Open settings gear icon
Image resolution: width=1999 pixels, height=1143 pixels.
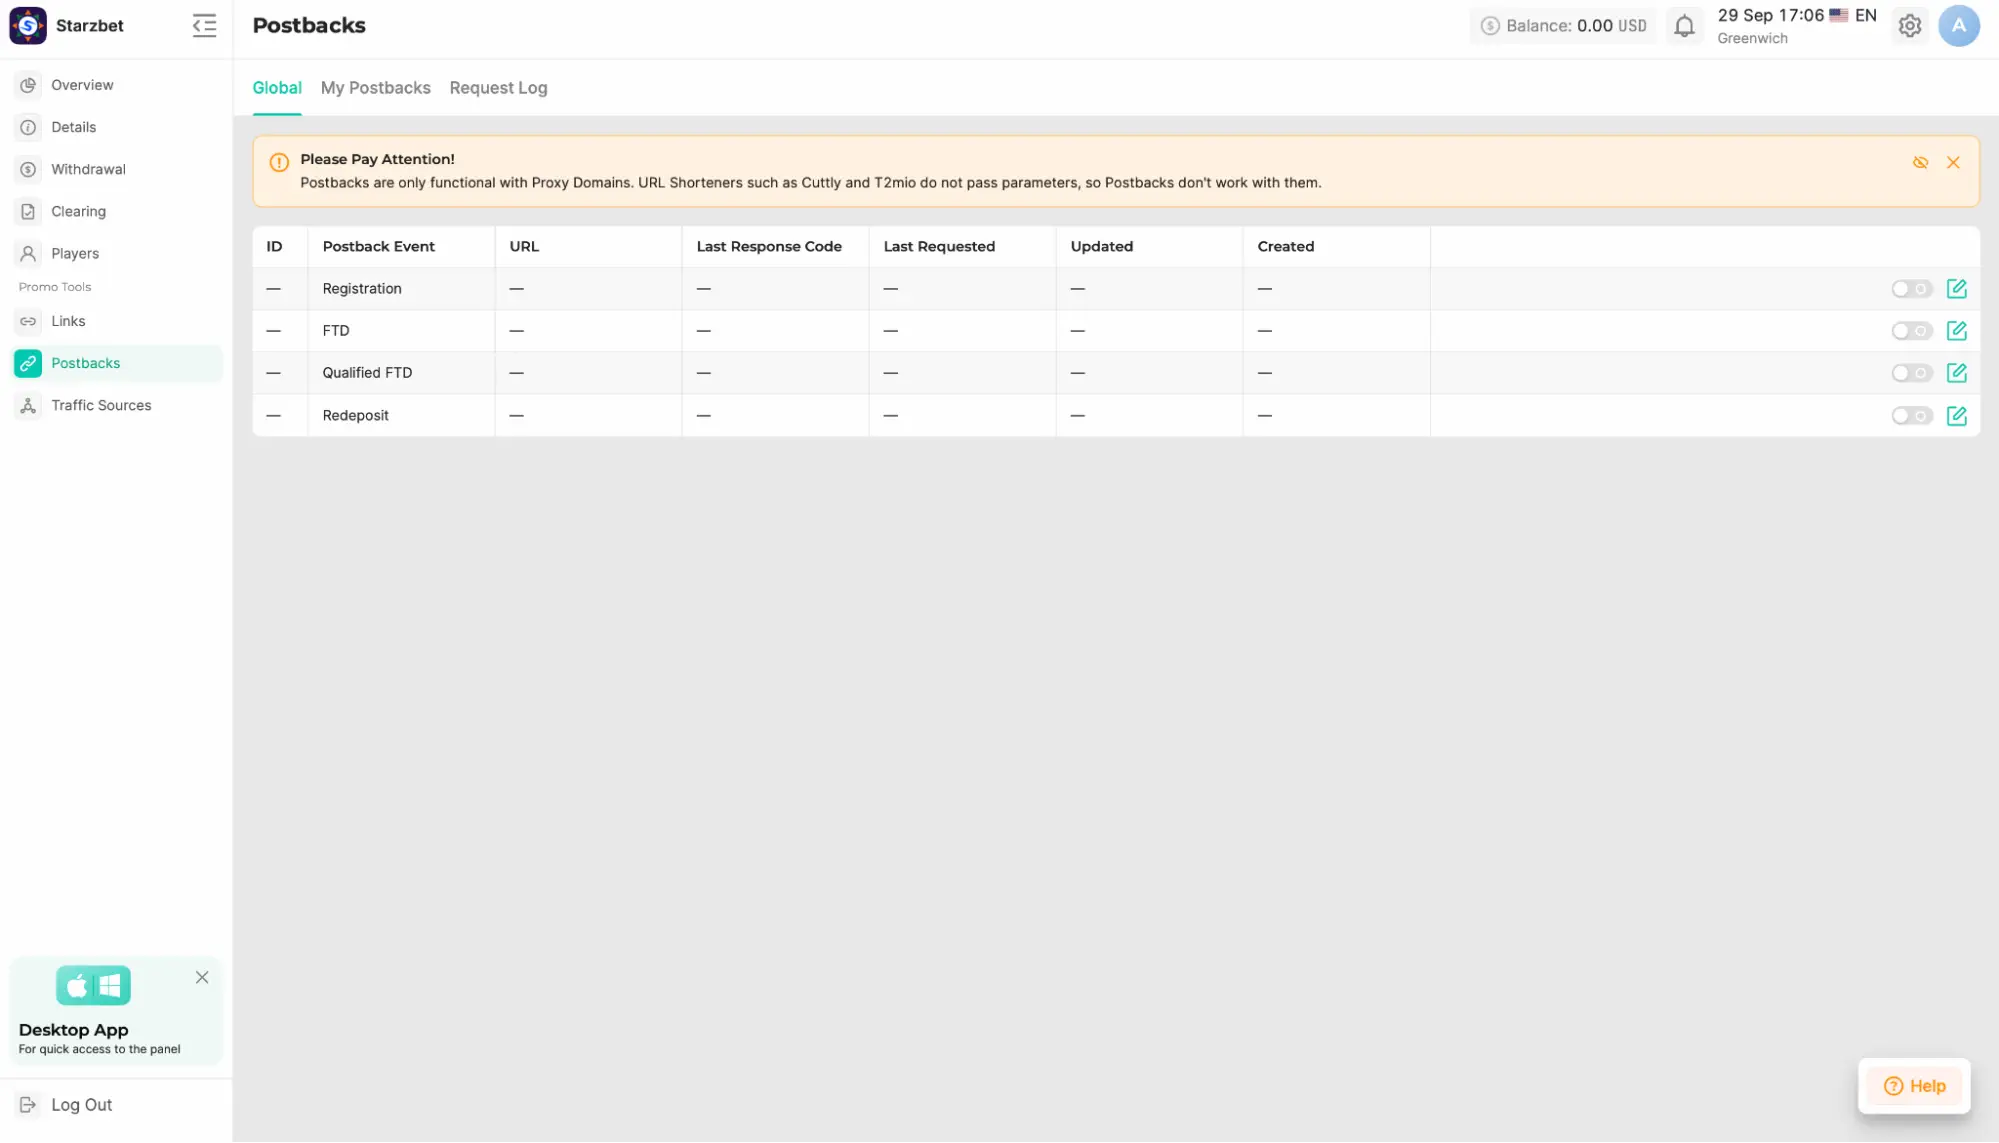tap(1910, 26)
